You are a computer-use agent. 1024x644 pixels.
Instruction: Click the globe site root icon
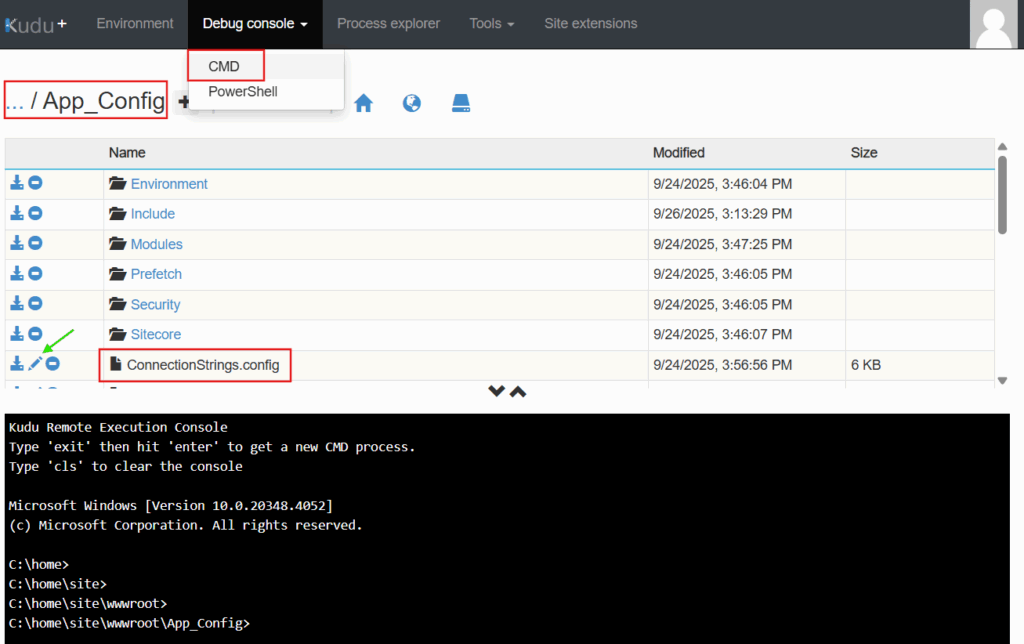click(411, 103)
